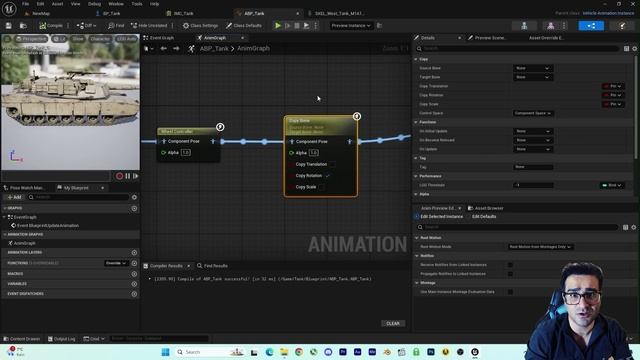The height and width of the screenshot is (360, 640).
Task: Click the Details property matrix grid icon
Action: (626, 49)
